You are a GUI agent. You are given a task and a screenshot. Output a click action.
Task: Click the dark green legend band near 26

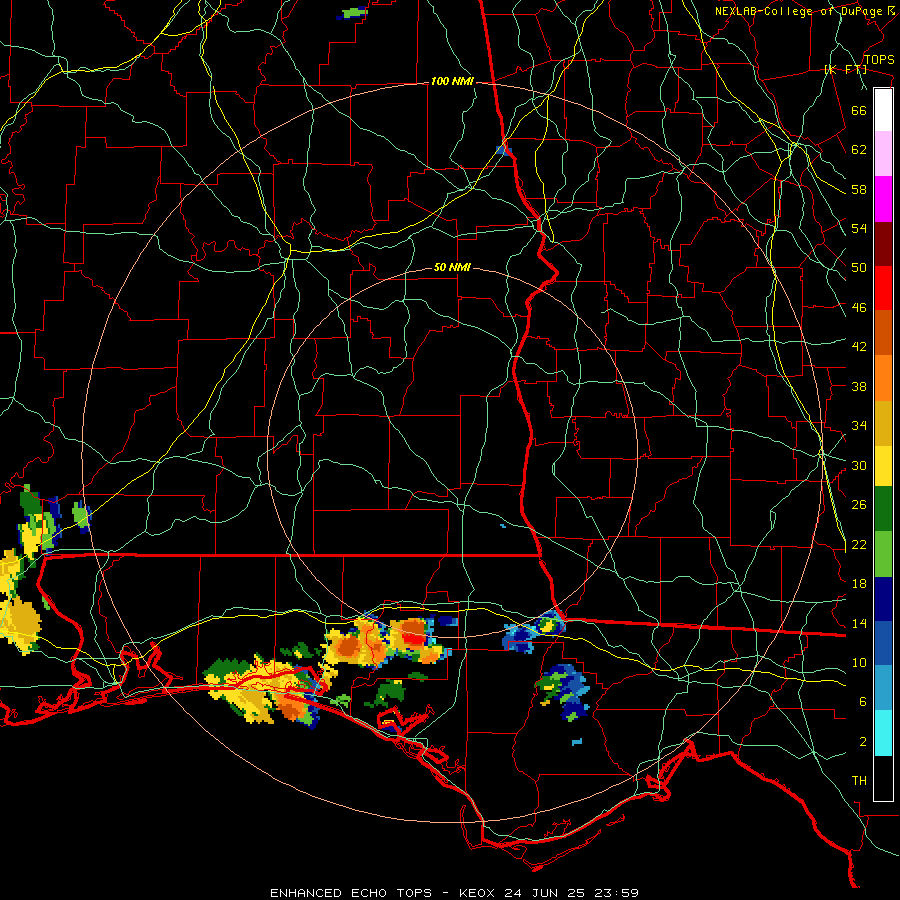pos(883,509)
